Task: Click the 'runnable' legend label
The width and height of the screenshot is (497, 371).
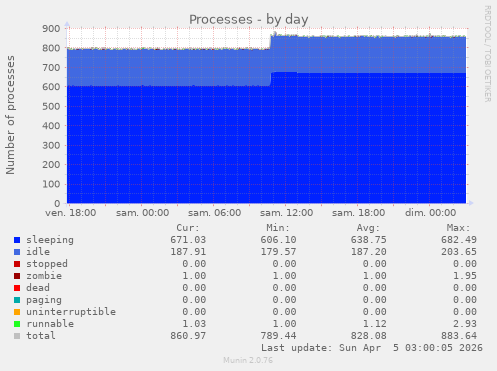Action: tap(50, 324)
